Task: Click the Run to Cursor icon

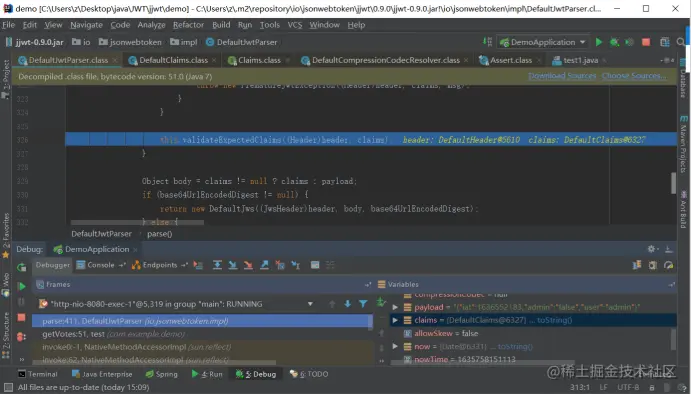Action: coord(296,265)
